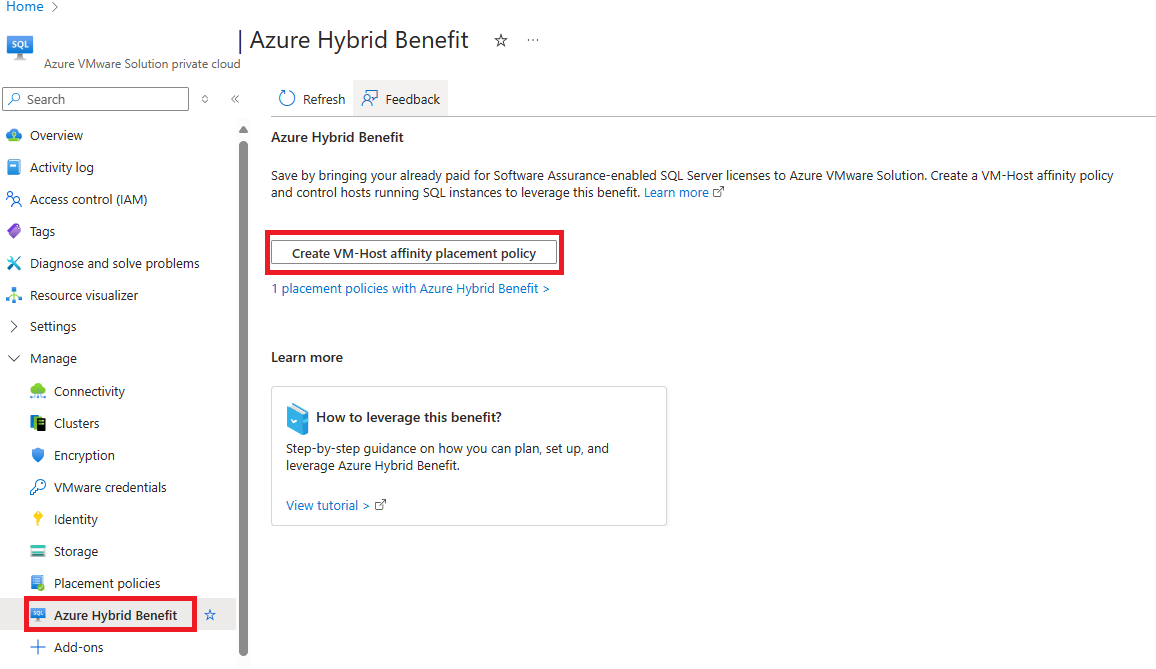The height and width of the screenshot is (669, 1156).
Task: Toggle expand/collapse all menu groups arrows
Action: click(205, 99)
